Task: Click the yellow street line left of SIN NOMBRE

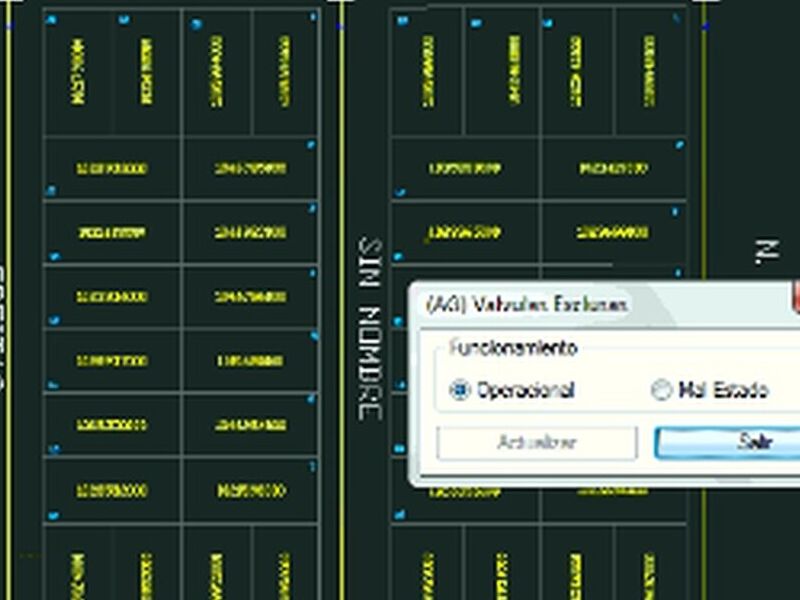Action: tap(343, 300)
